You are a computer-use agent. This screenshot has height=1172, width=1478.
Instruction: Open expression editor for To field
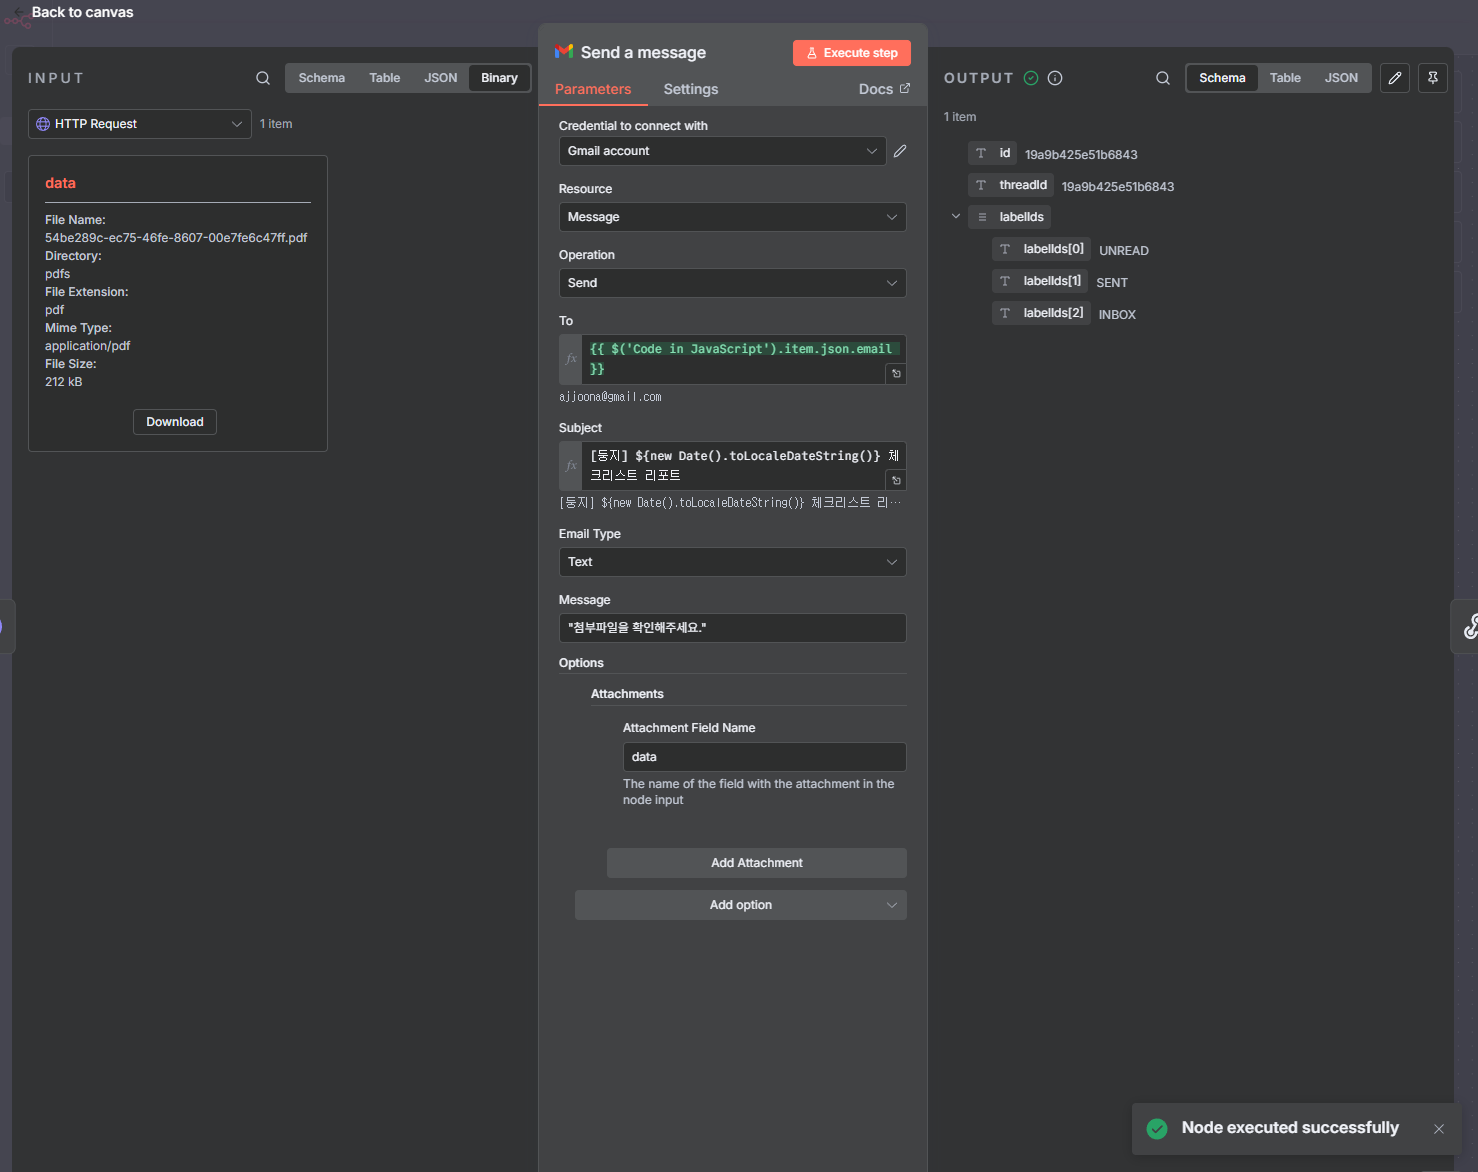(896, 374)
